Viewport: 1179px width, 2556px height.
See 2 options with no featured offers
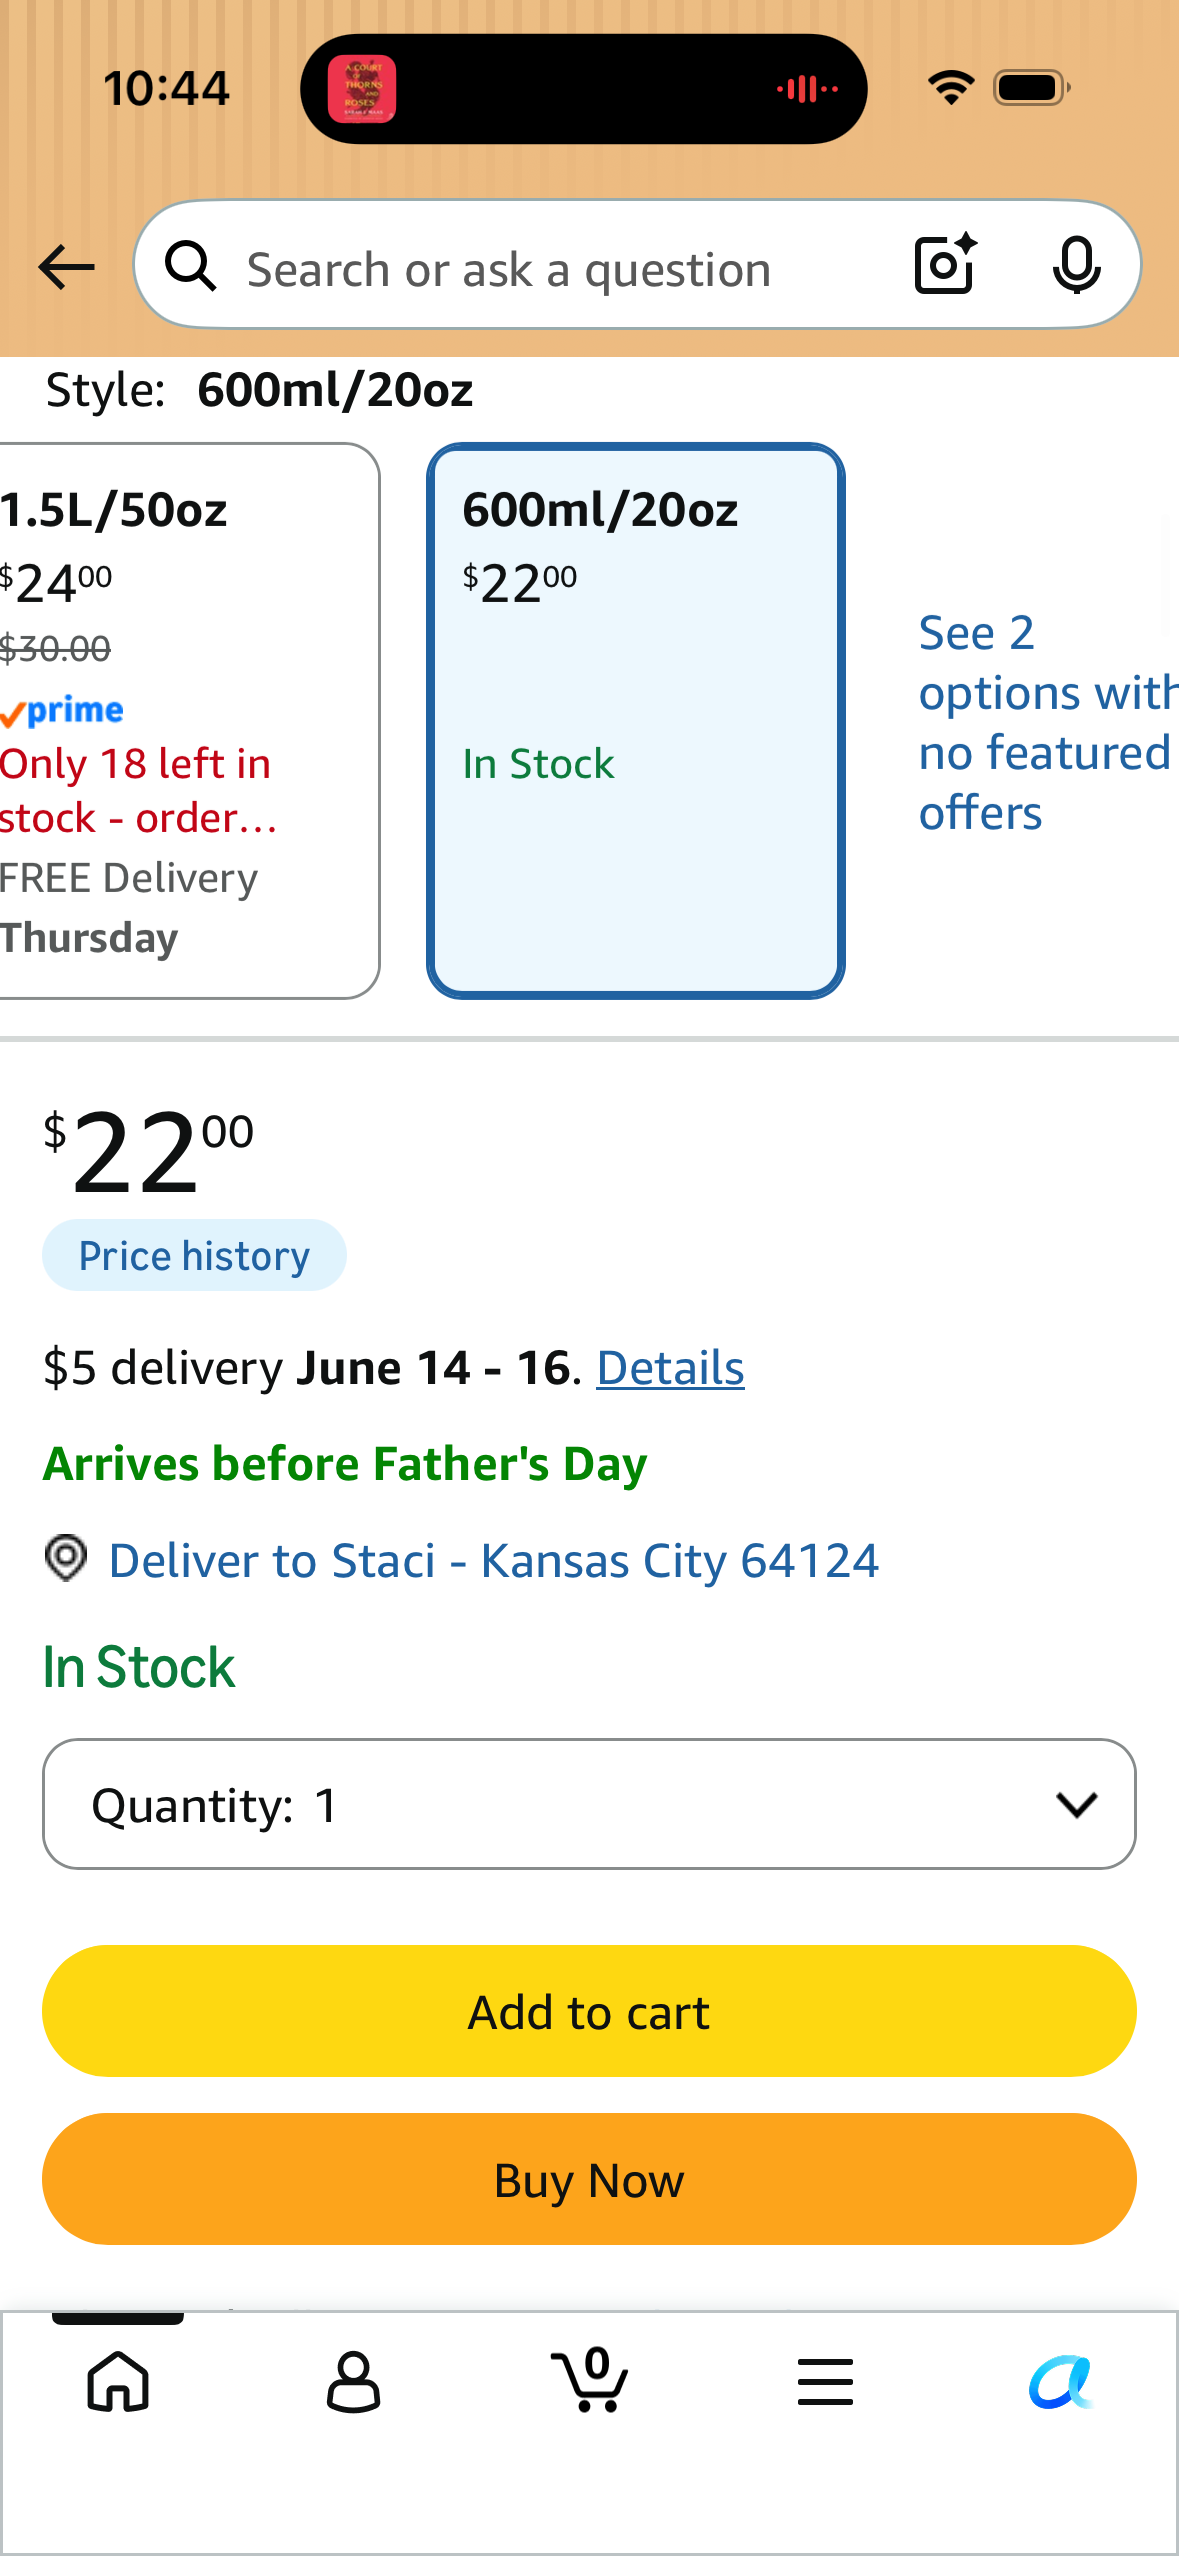[x=1046, y=722]
